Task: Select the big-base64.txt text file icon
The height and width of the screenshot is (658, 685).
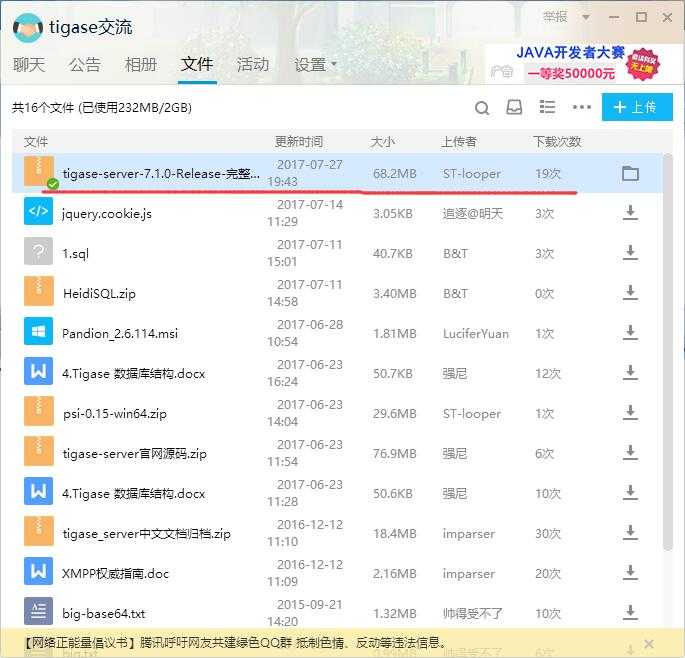Action: tap(38, 611)
